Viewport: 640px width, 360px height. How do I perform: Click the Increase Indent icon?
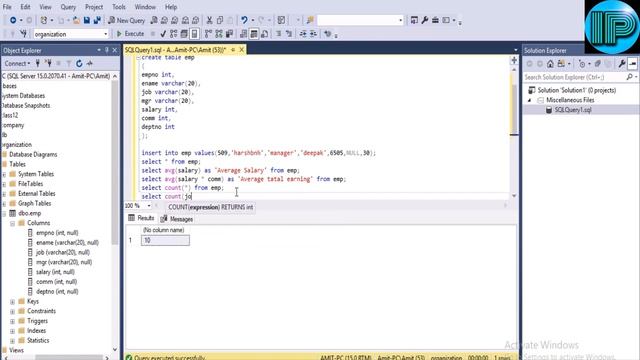click(313, 34)
